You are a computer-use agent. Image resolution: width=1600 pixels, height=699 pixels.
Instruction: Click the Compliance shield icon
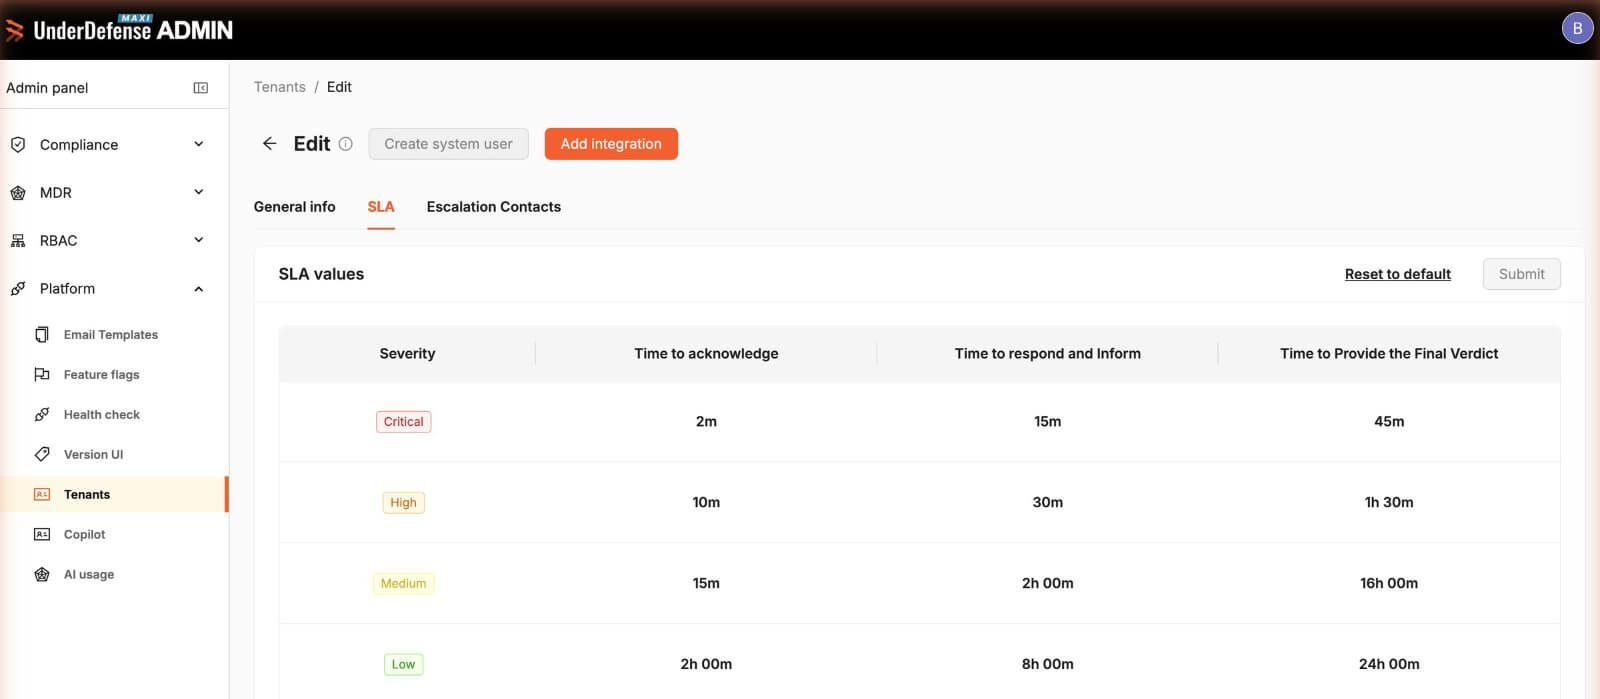pyautogui.click(x=18, y=145)
